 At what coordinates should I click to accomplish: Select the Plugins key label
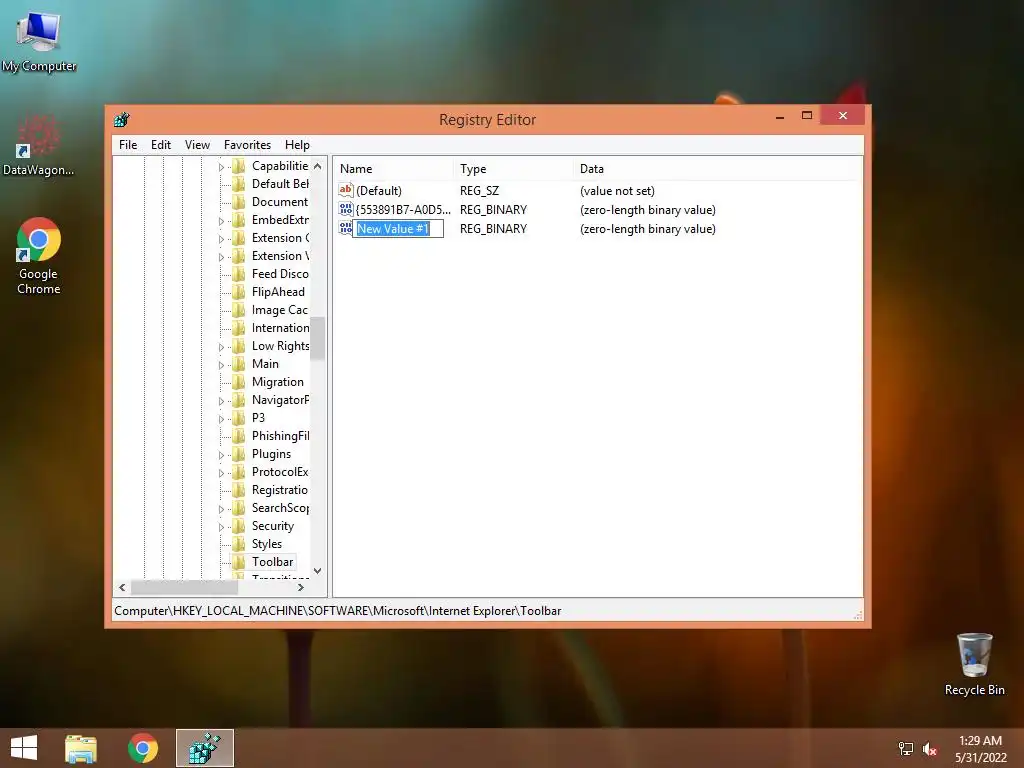[272, 454]
